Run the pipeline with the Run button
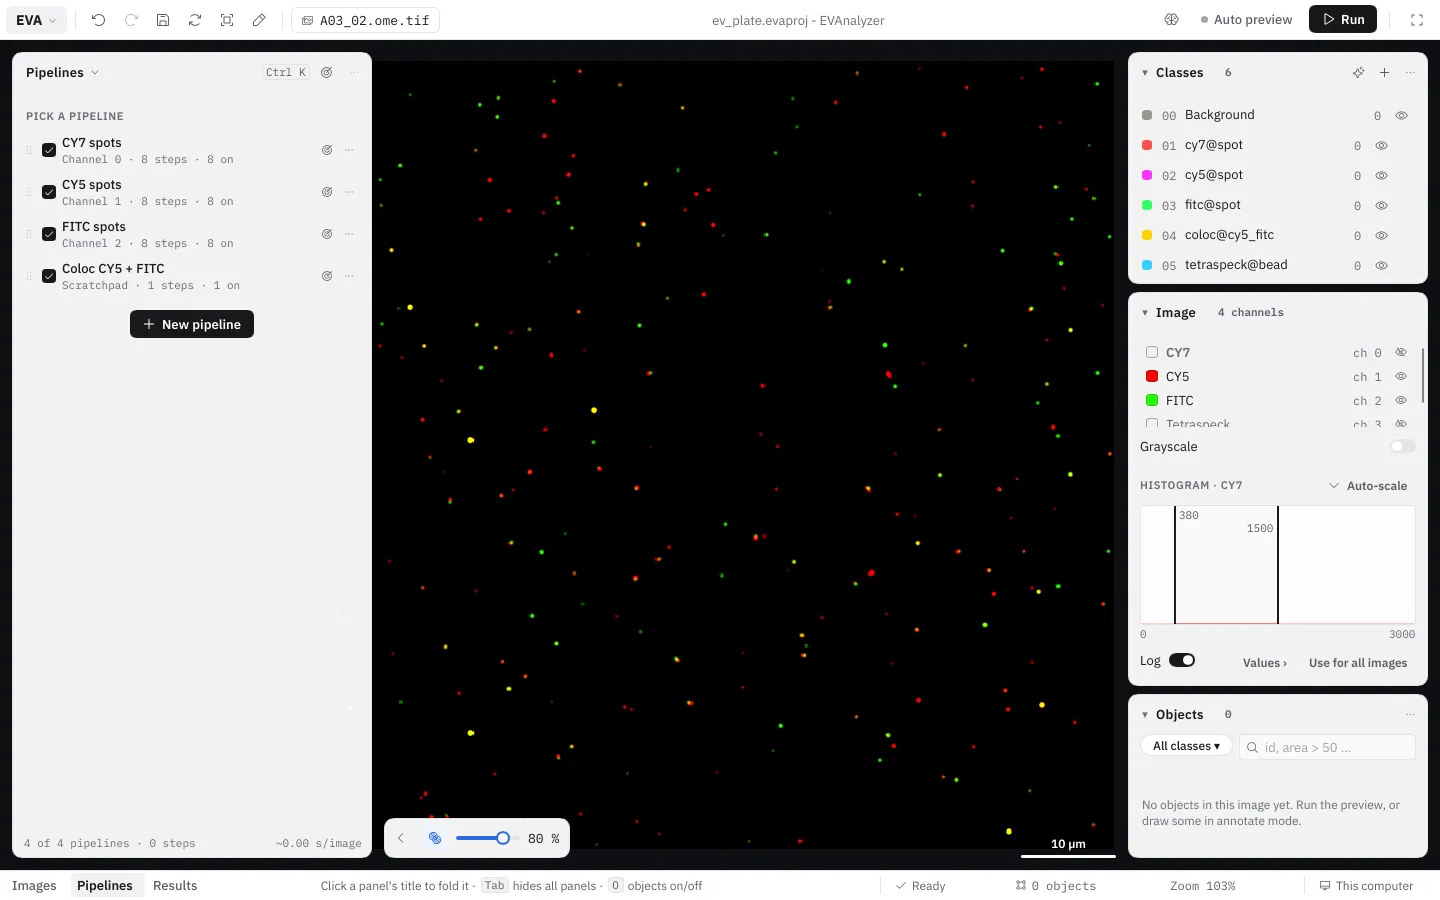Image resolution: width=1440 pixels, height=900 pixels. pyautogui.click(x=1343, y=20)
